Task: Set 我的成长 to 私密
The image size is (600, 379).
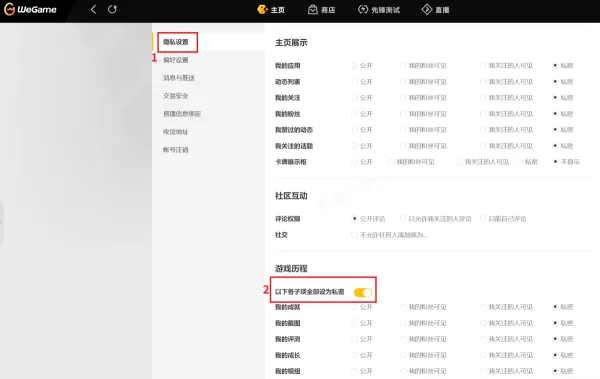Action: click(x=555, y=355)
